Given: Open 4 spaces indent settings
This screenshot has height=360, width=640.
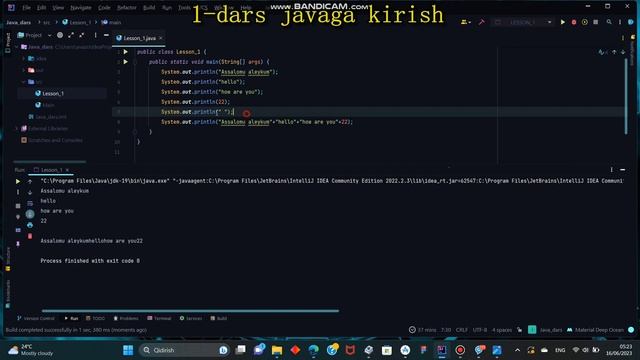Looking at the screenshot, I should pyautogui.click(x=502, y=330).
